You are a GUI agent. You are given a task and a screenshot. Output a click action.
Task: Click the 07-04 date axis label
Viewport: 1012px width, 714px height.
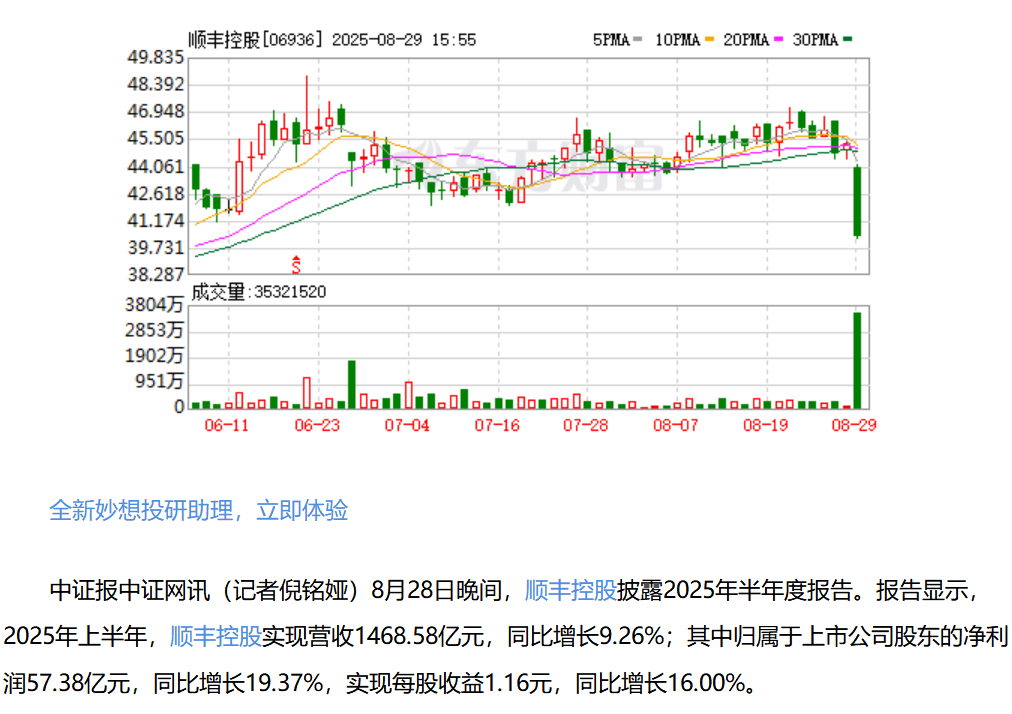click(x=407, y=425)
